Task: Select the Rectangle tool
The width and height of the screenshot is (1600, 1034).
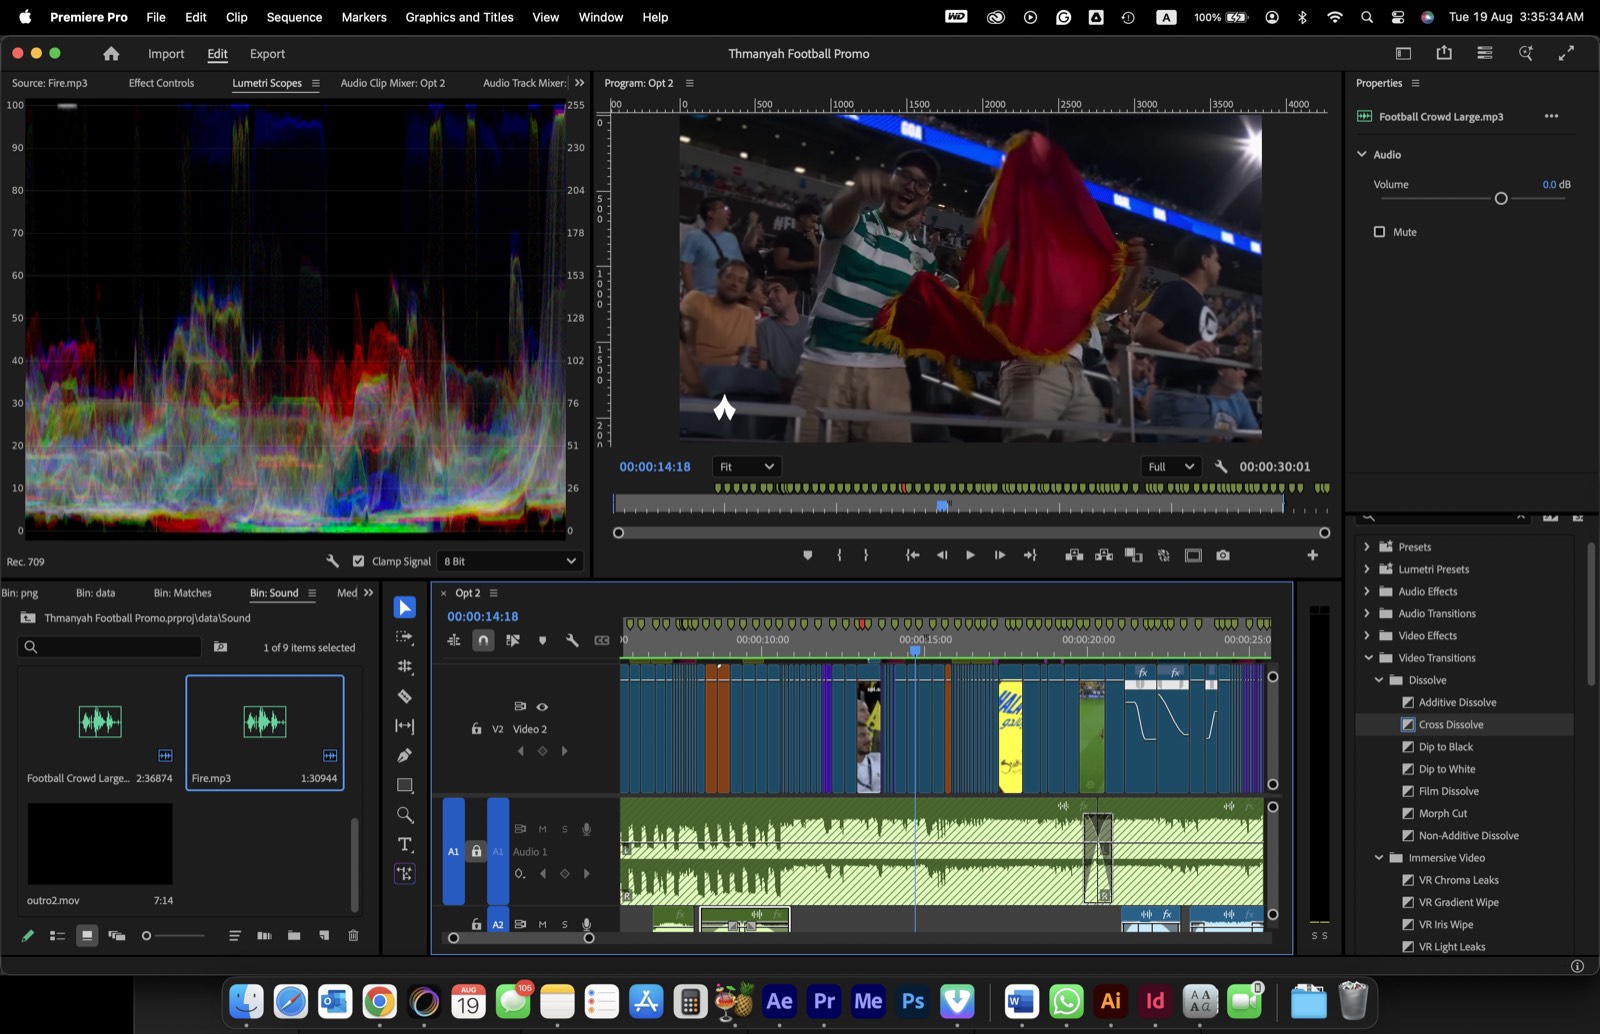Action: (x=404, y=785)
